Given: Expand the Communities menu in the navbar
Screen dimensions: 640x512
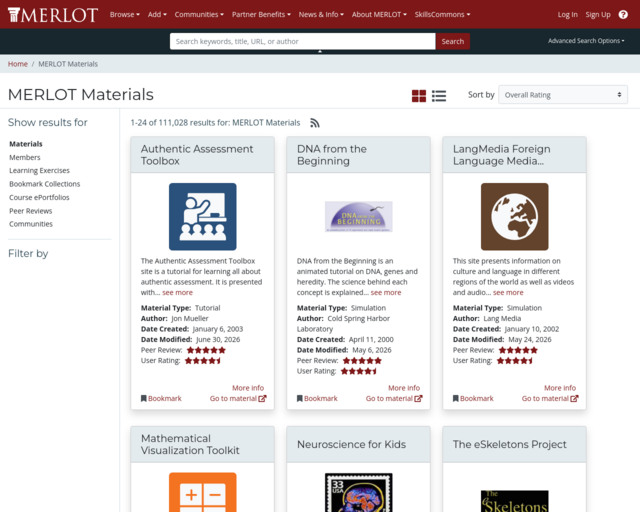Looking at the screenshot, I should pos(199,15).
